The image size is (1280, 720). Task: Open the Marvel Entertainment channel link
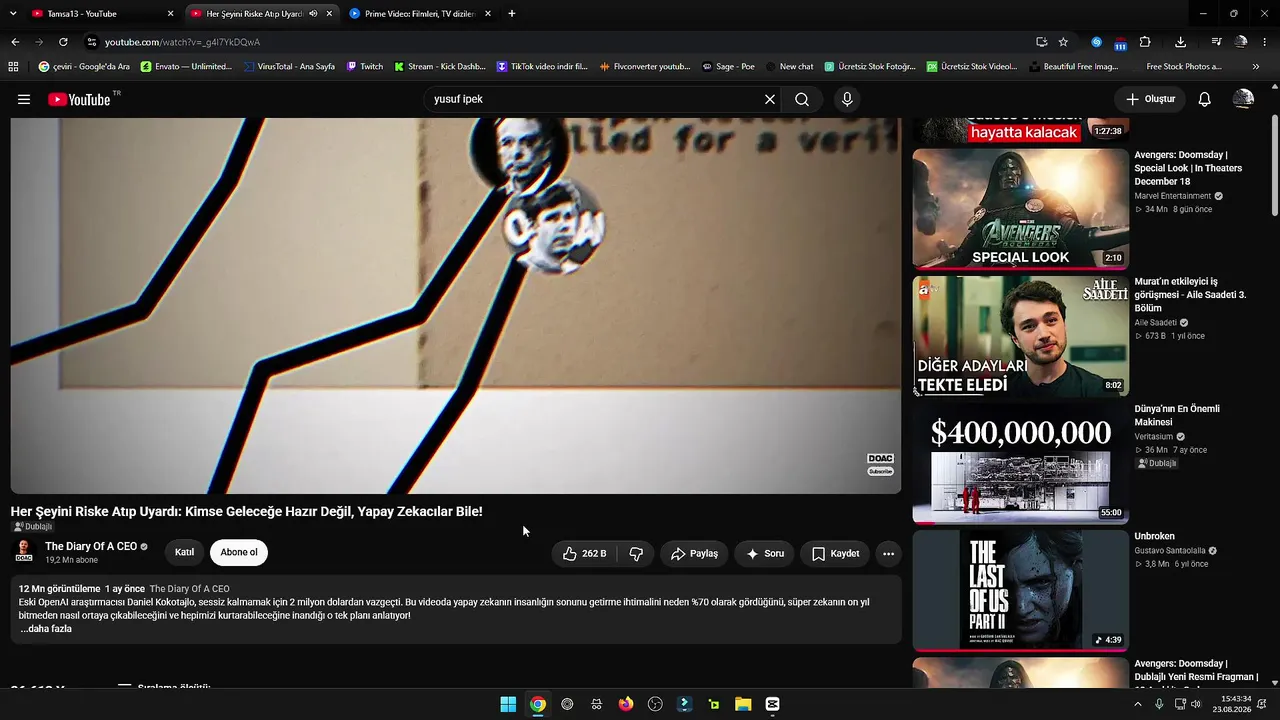pyautogui.click(x=1172, y=196)
